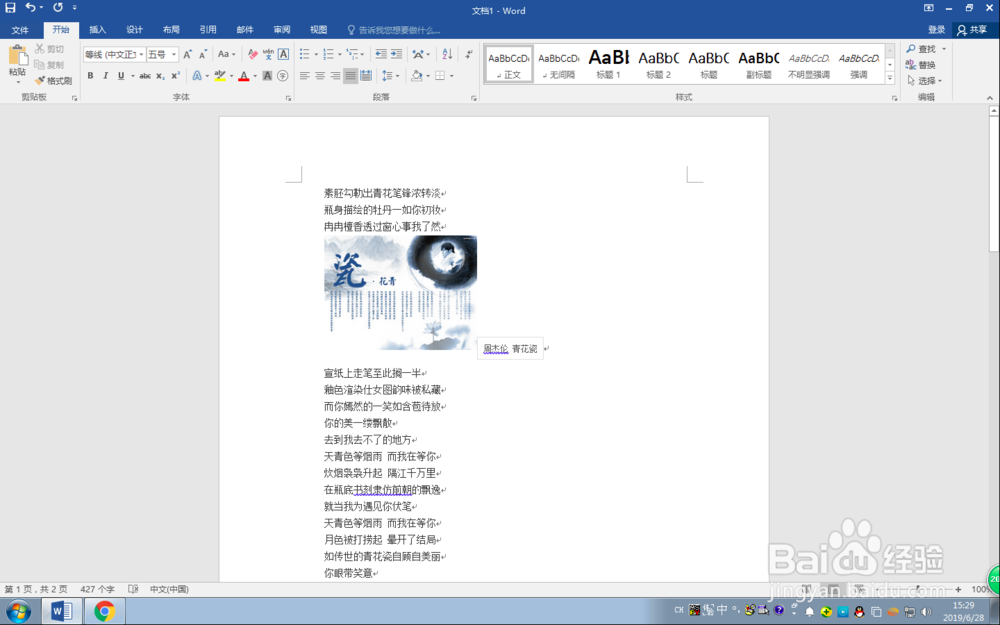Switch to the 审阅 tab
1000x625 pixels.
tap(282, 30)
